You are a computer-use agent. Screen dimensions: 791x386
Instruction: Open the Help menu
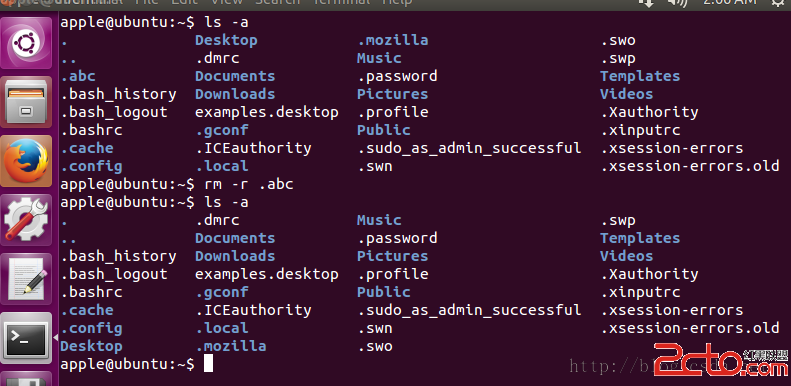point(397,3)
